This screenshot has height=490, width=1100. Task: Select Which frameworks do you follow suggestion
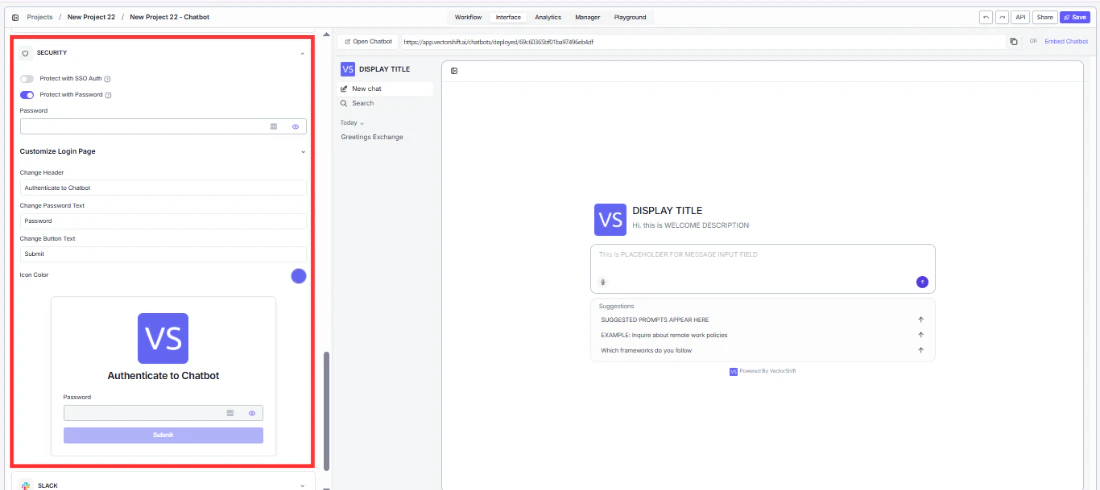coord(763,350)
